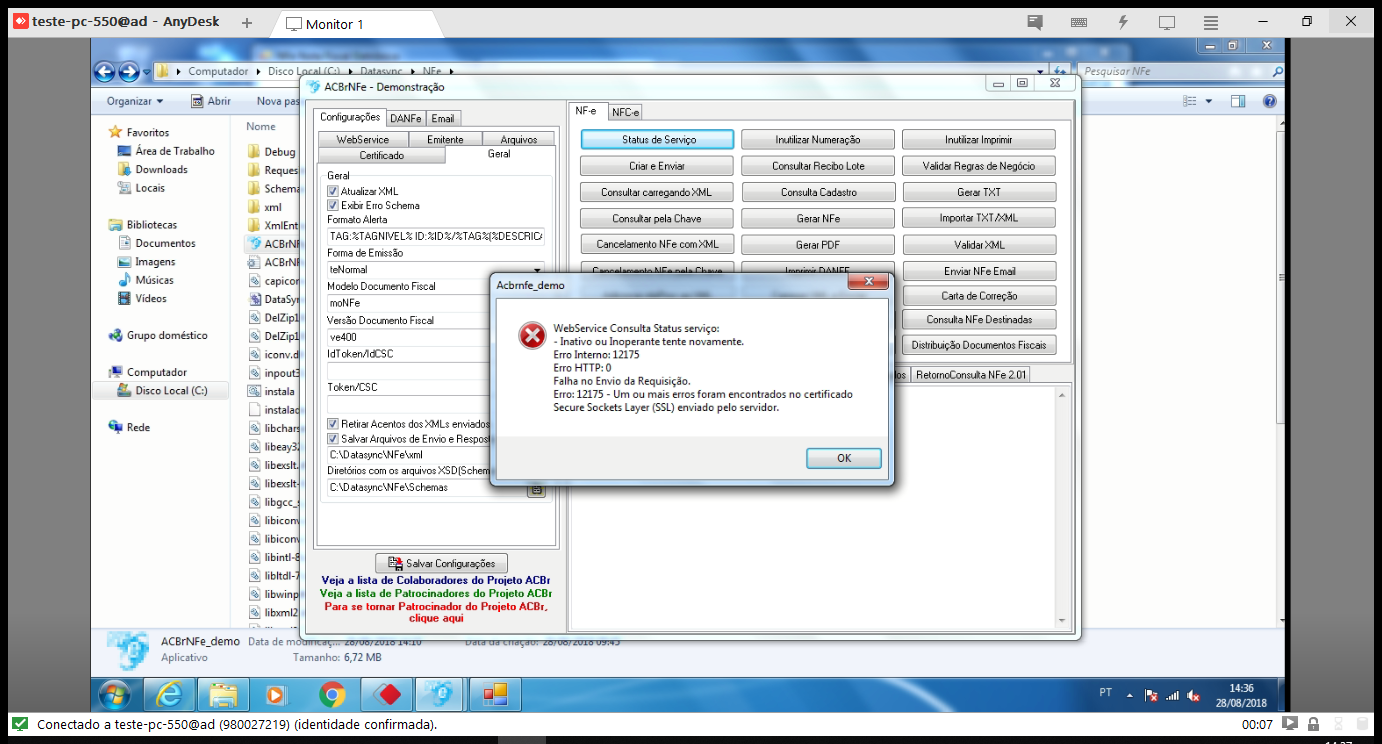Click the AnyDesk lock icon in status bar
The image size is (1382, 744).
[x=1313, y=724]
